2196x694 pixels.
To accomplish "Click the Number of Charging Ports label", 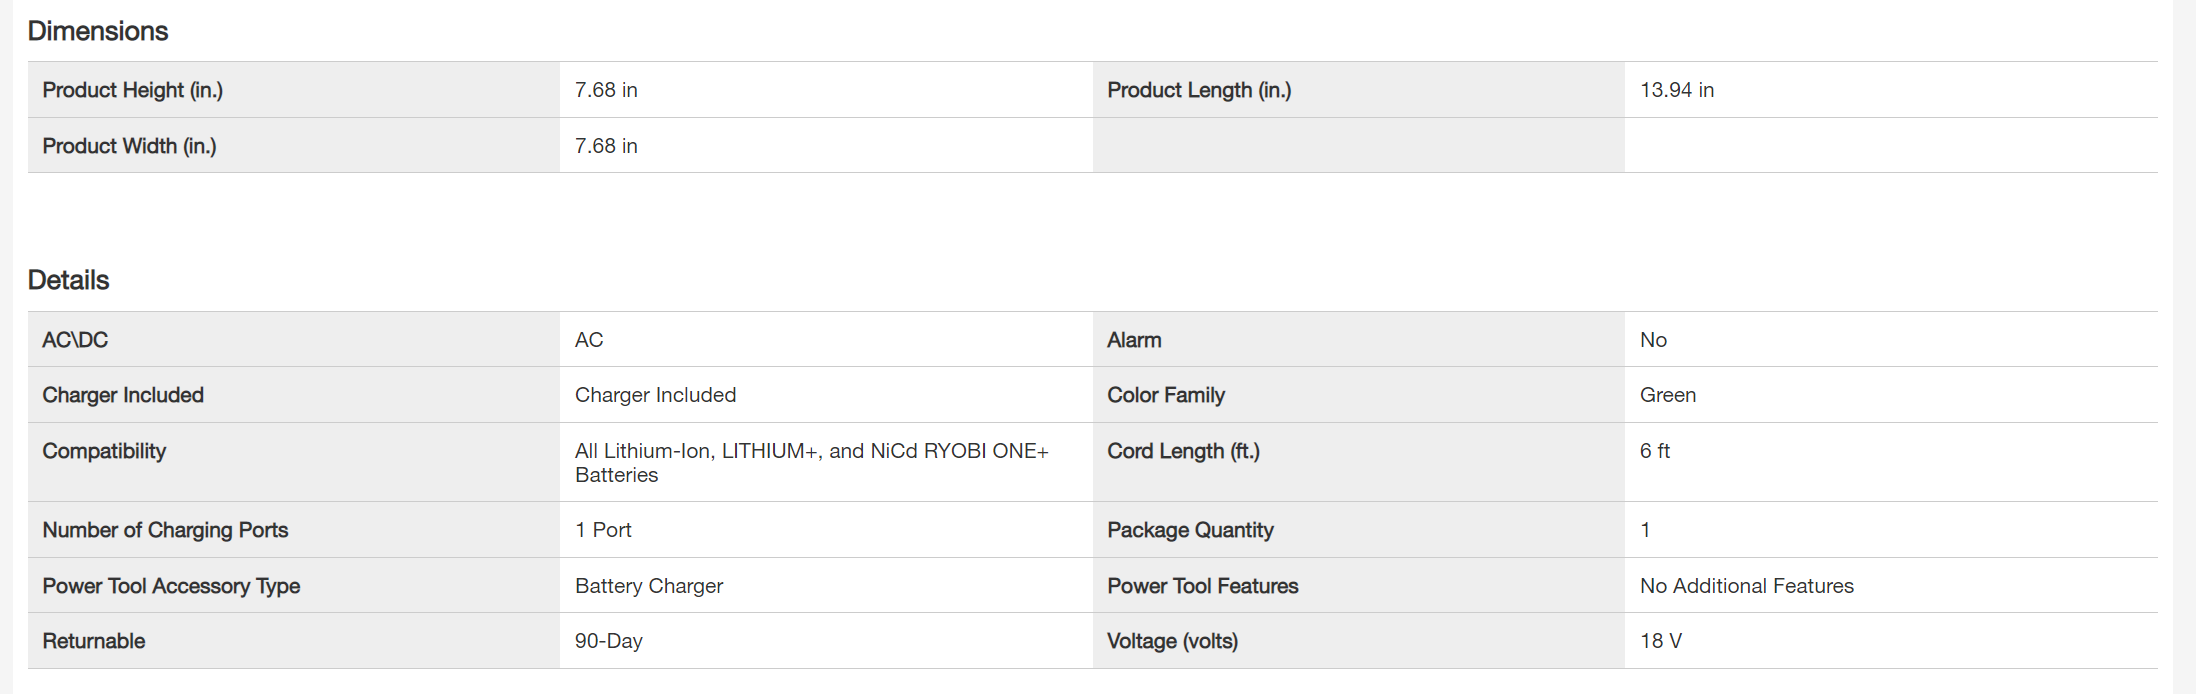I will (165, 530).
